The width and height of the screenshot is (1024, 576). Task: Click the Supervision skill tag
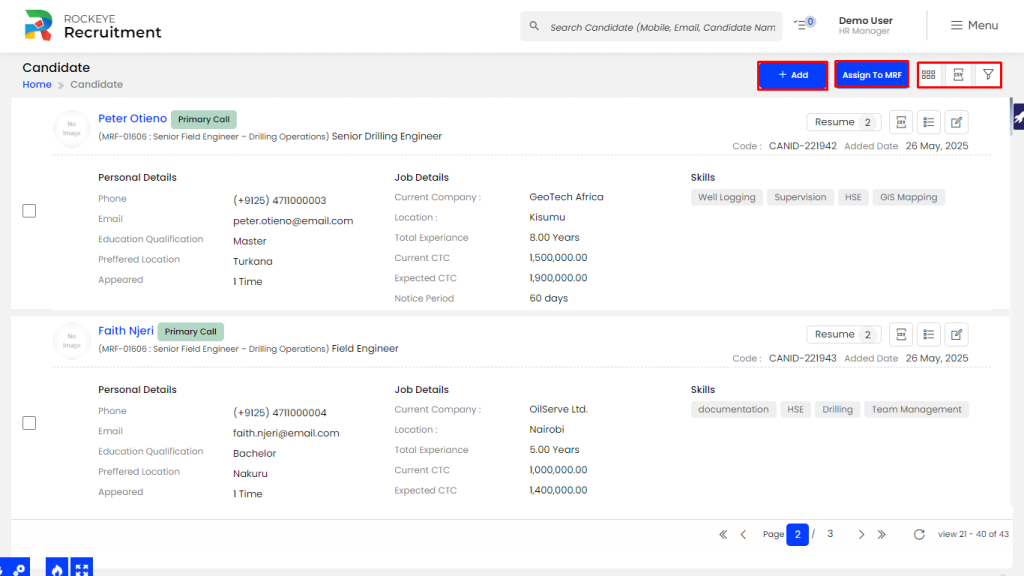(x=800, y=197)
